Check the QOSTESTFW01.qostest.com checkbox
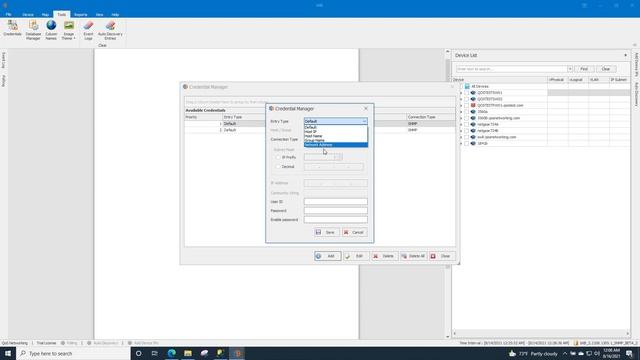This screenshot has width=640, height=360. 467,105
